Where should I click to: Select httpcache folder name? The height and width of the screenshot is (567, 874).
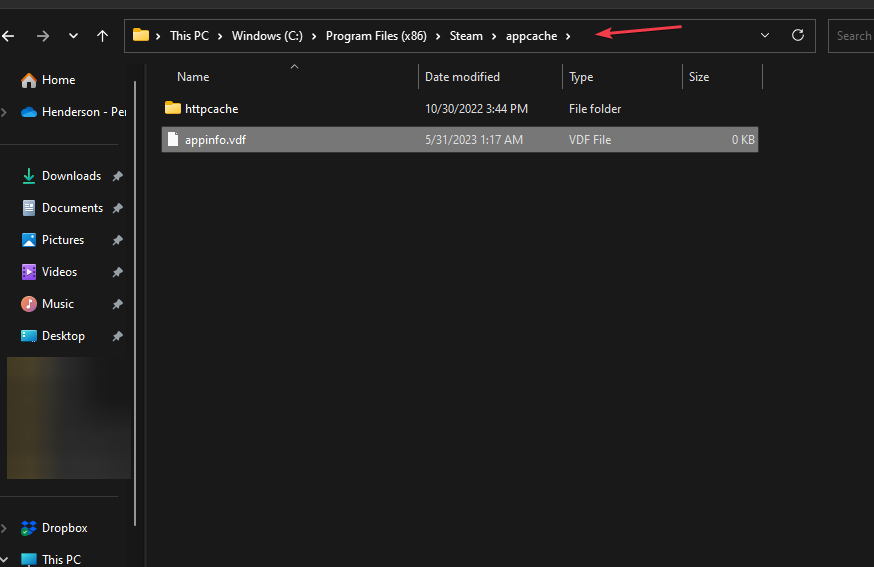coord(212,109)
